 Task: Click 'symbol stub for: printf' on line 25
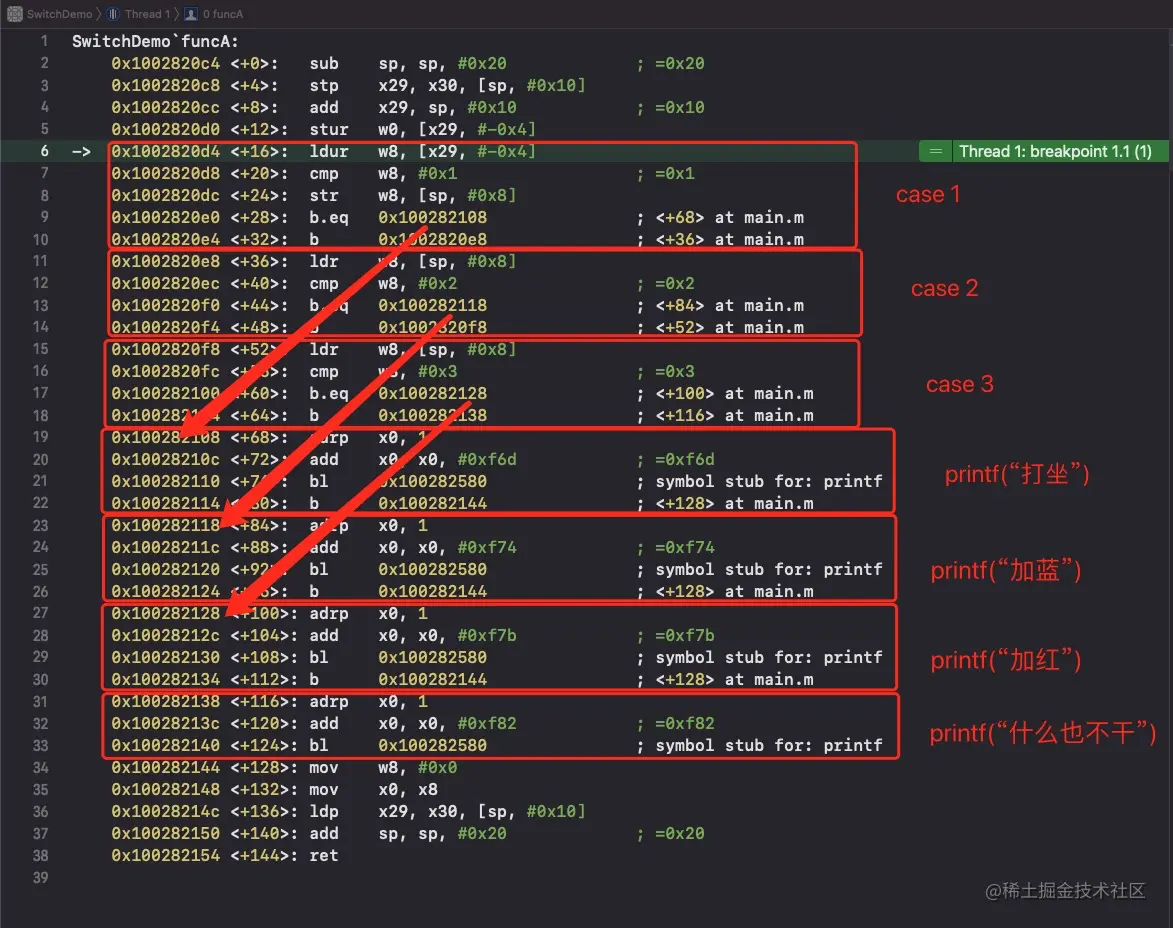pos(769,570)
